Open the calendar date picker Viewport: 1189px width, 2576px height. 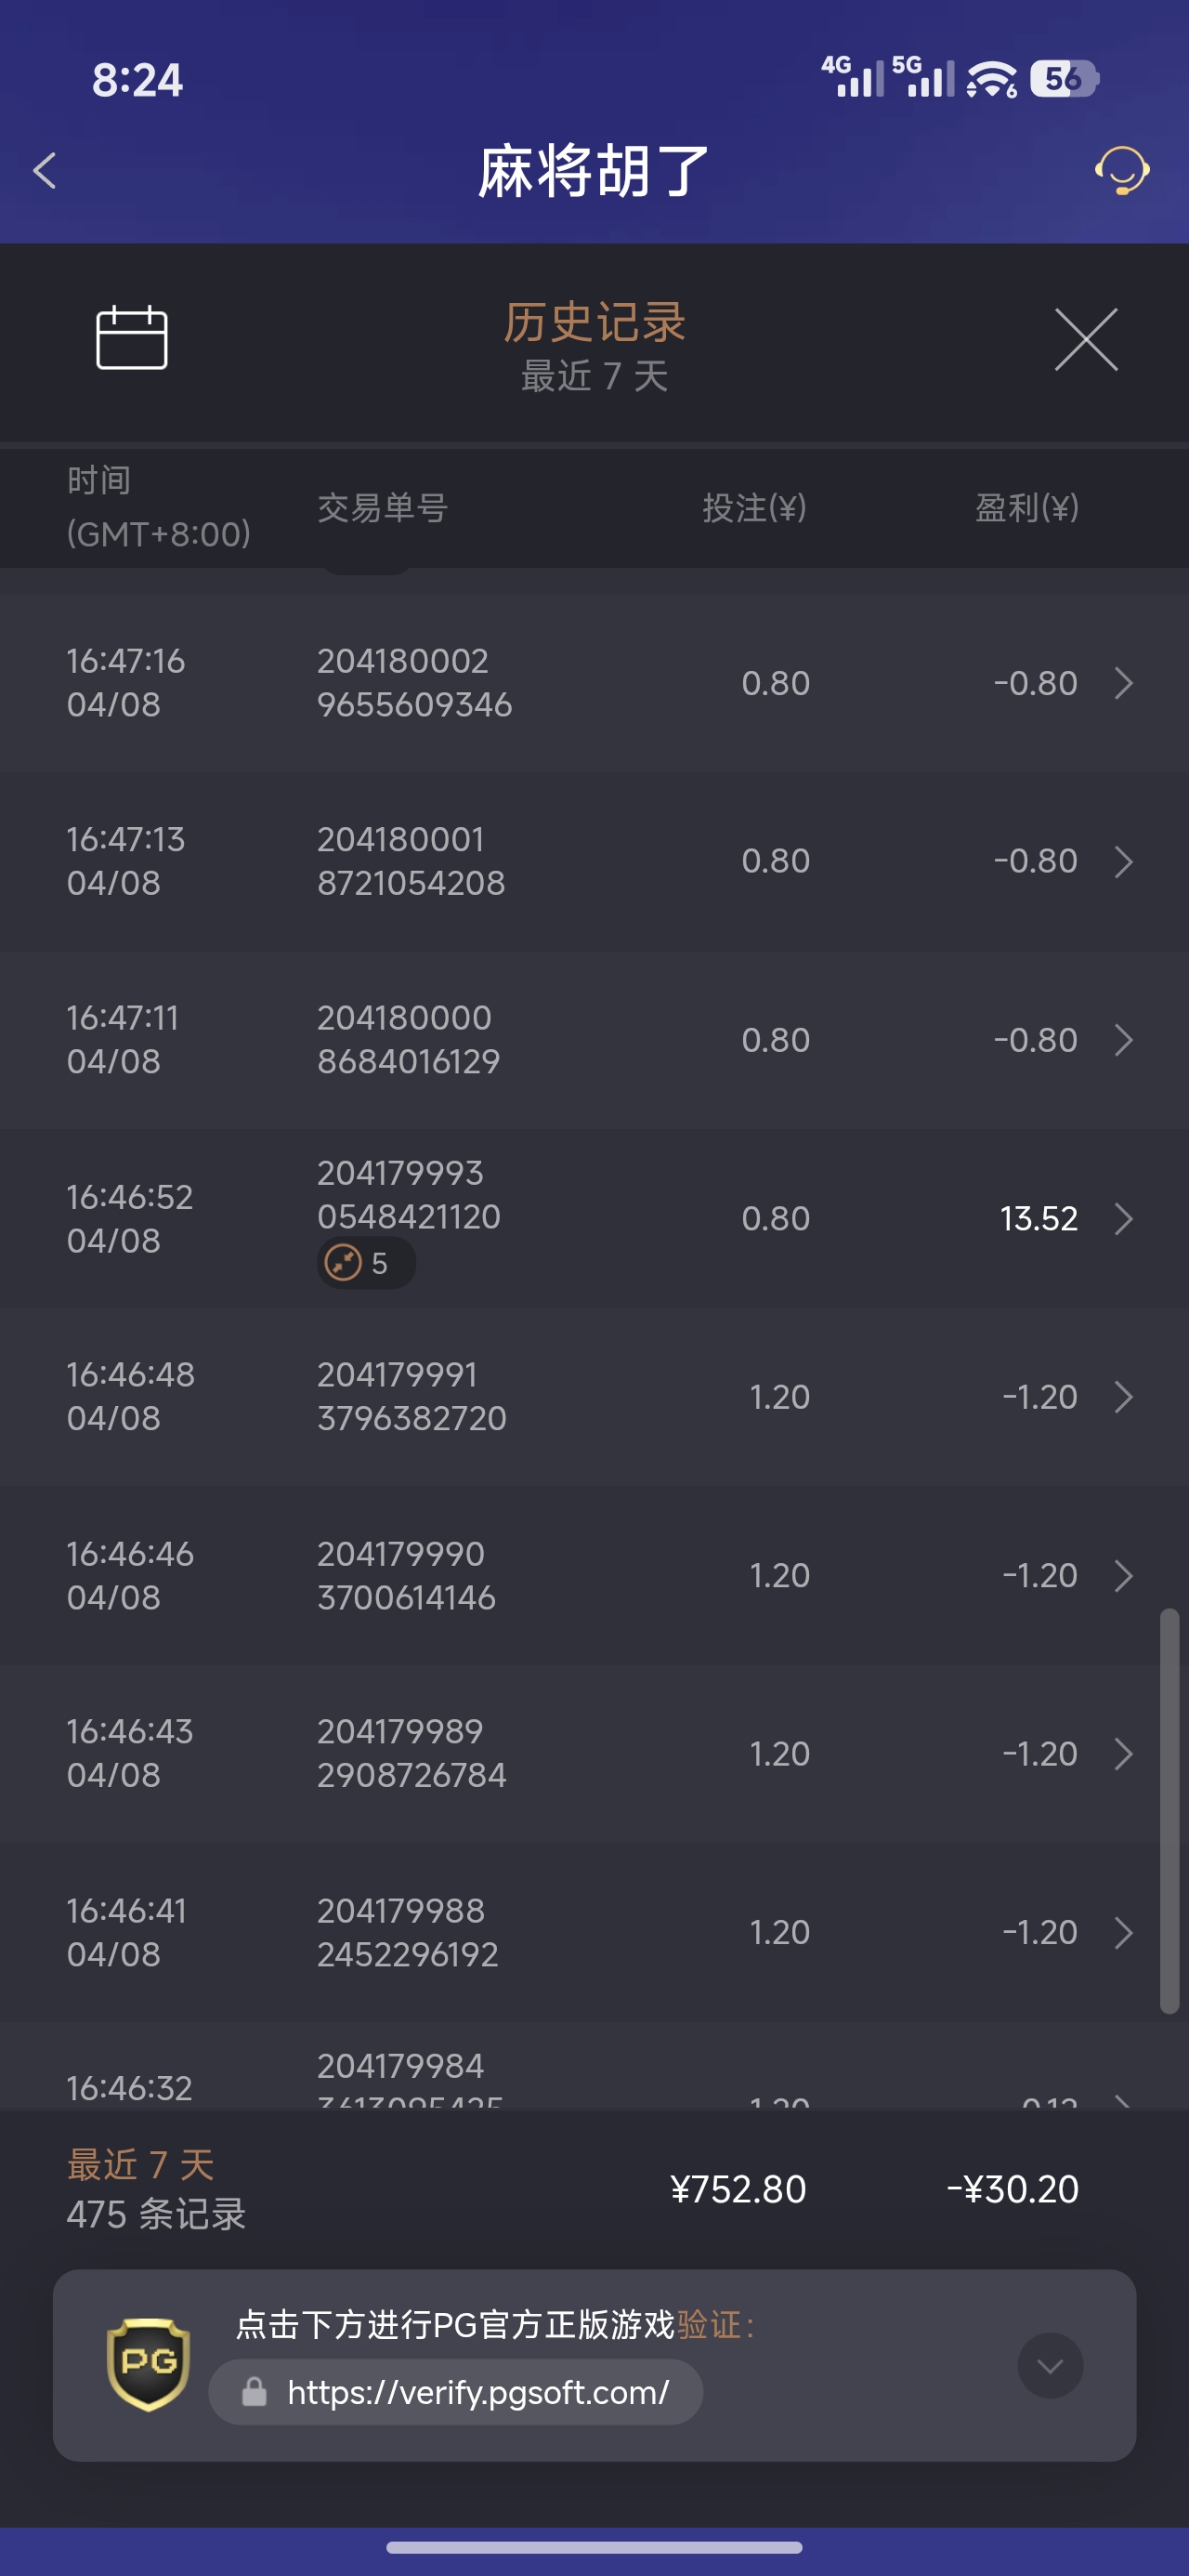click(131, 338)
